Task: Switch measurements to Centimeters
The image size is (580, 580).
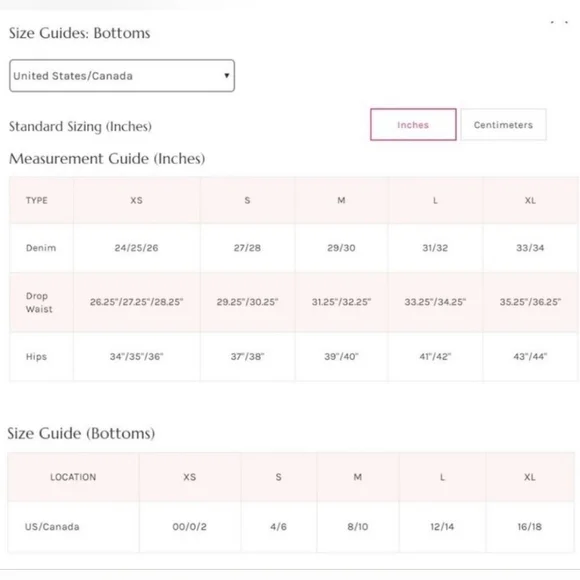Action: [503, 125]
